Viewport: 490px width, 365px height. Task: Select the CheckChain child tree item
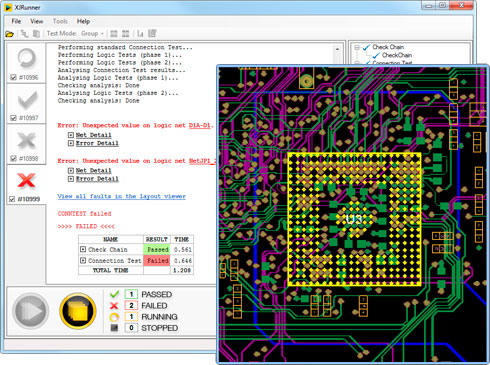397,55
